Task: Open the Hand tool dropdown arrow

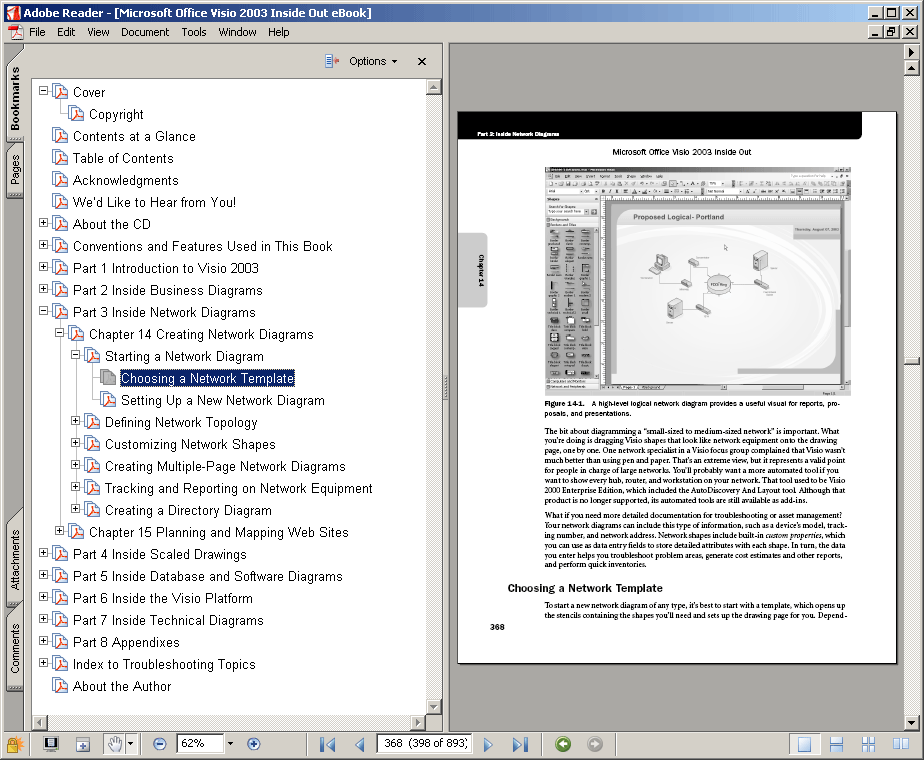Action: [x=131, y=744]
